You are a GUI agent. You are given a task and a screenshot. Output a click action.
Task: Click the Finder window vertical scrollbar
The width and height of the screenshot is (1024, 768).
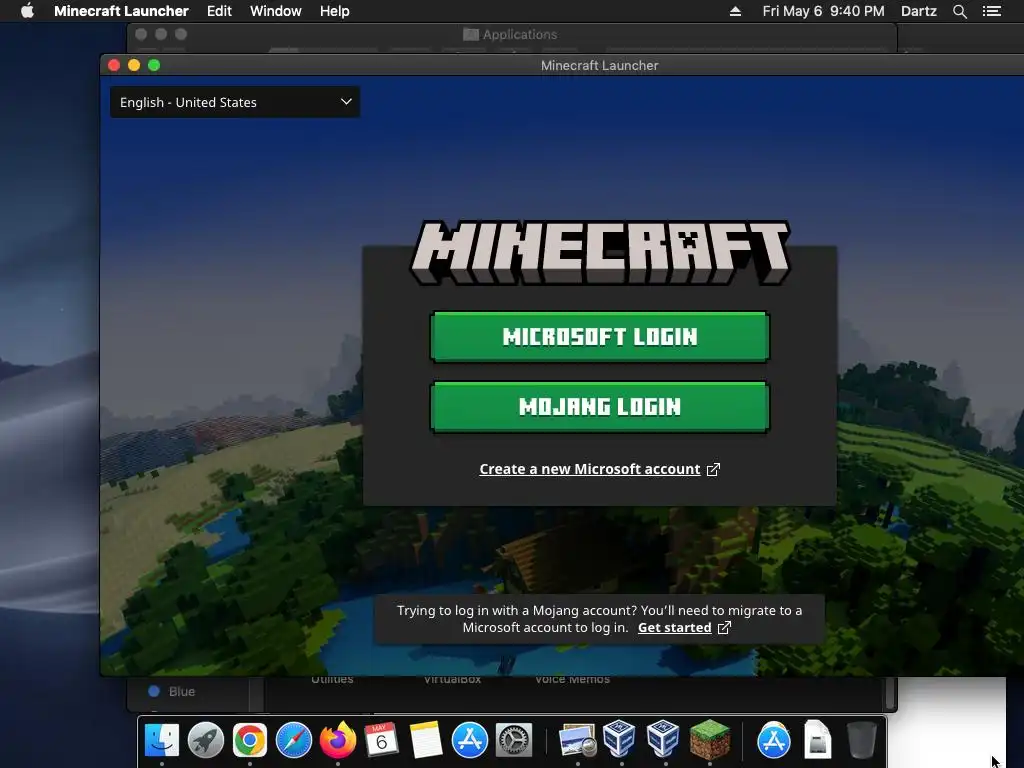(889, 694)
